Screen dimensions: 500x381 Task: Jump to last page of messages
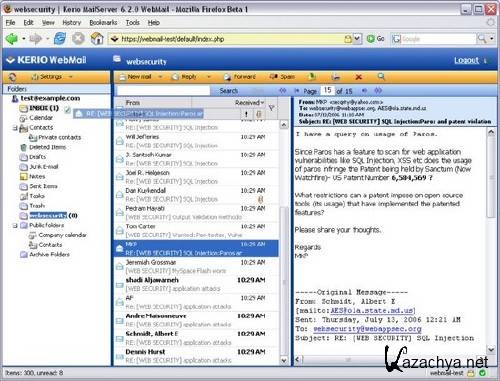378,91
